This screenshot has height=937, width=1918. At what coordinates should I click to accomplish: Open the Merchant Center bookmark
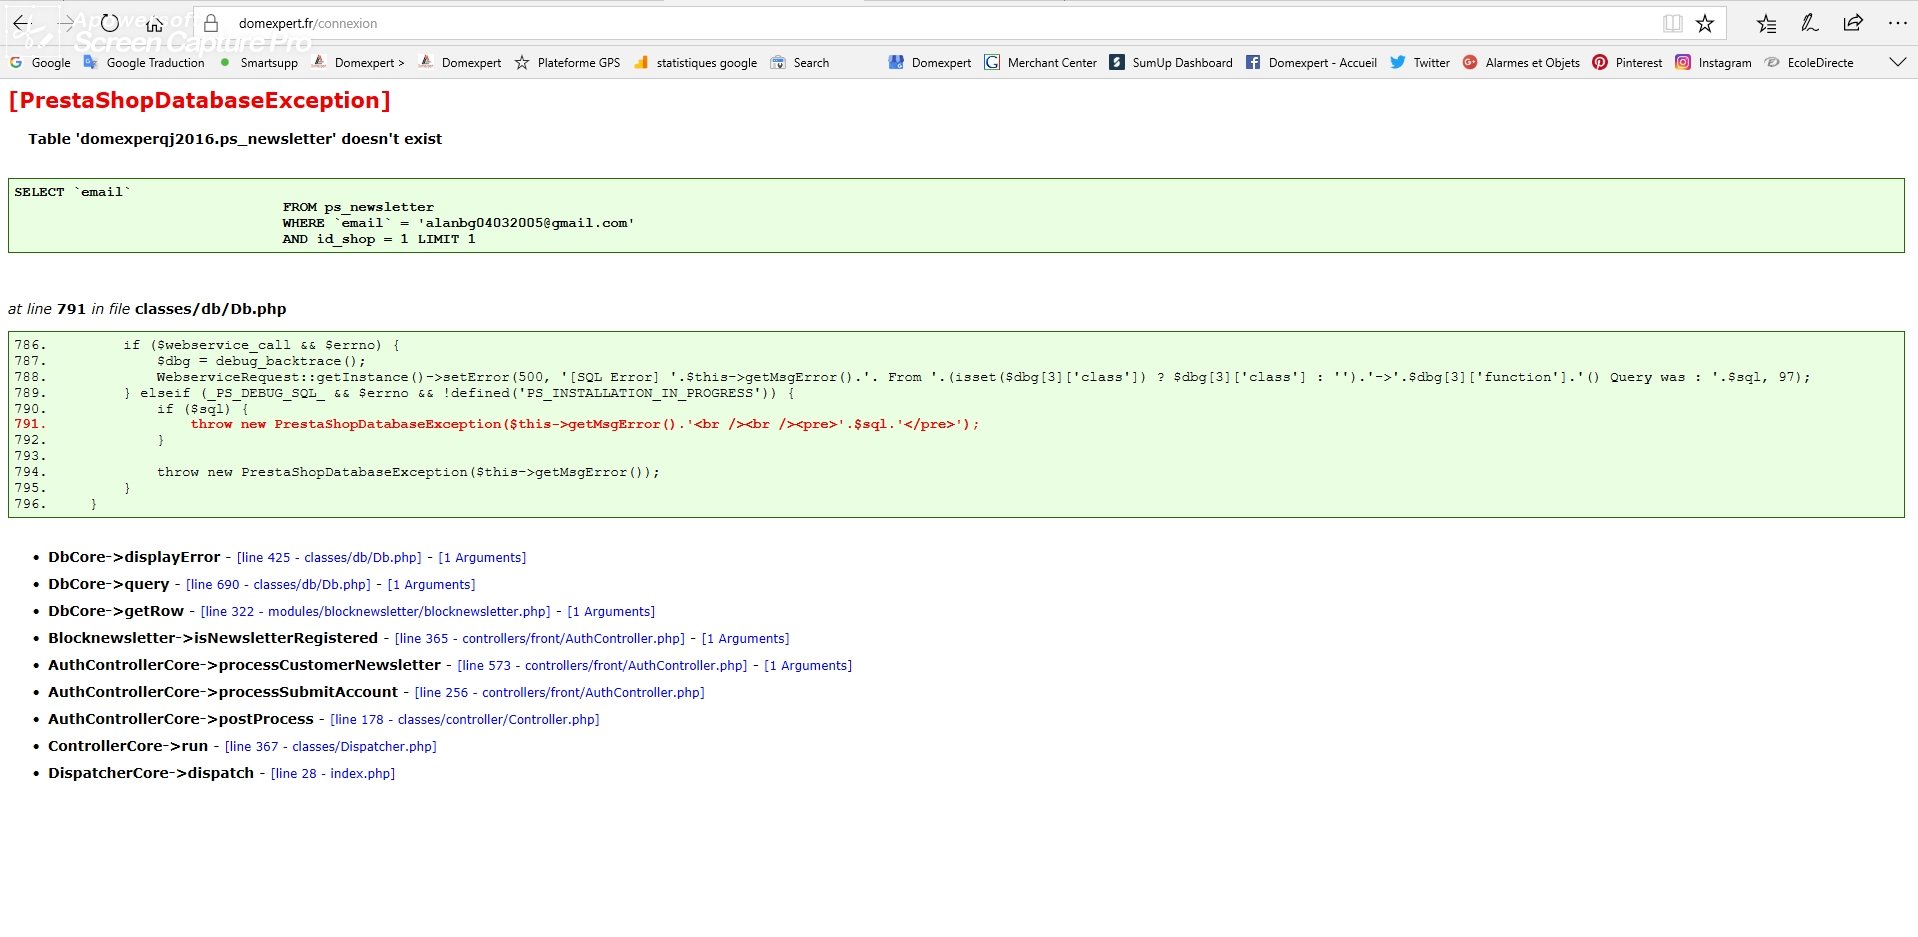(x=1041, y=62)
